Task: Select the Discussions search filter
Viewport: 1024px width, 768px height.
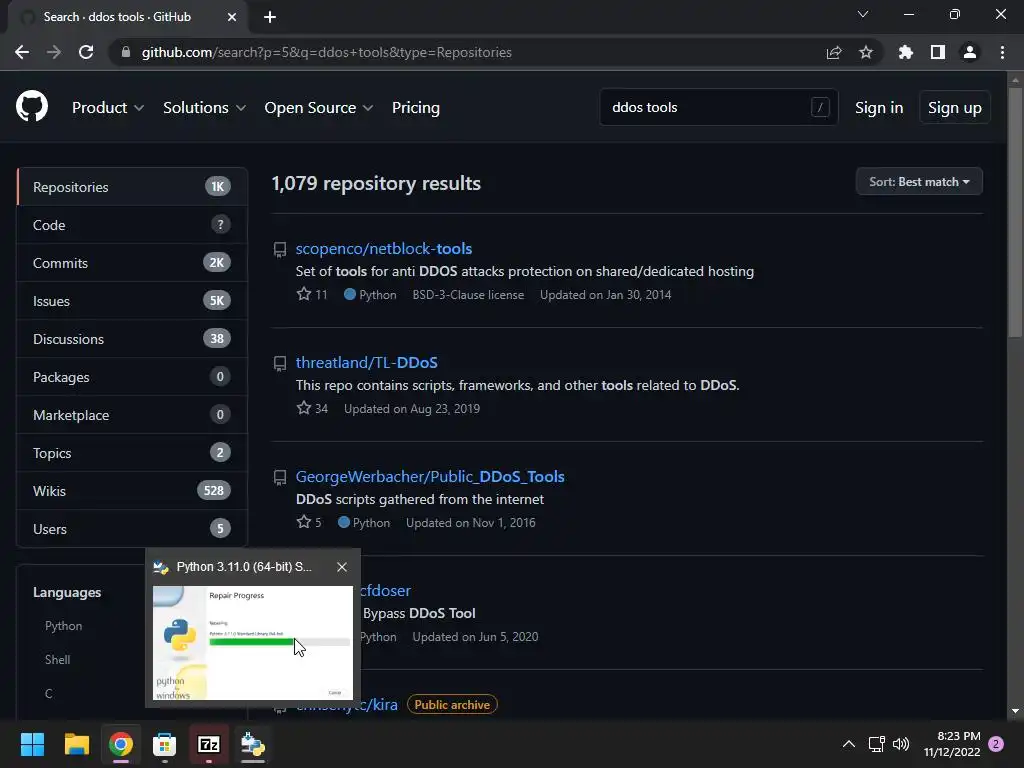Action: click(132, 338)
